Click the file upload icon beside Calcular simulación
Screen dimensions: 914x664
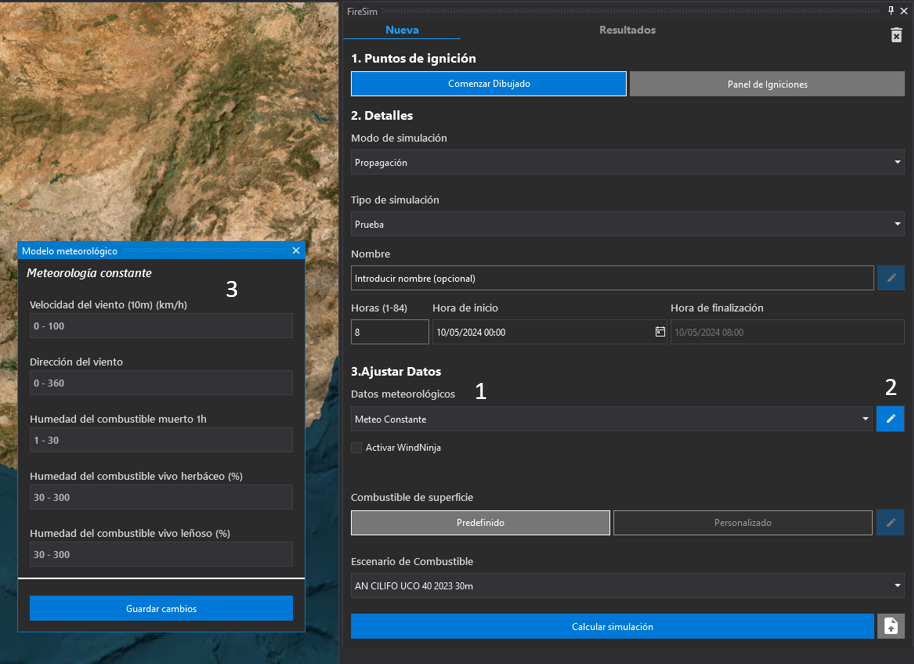890,626
